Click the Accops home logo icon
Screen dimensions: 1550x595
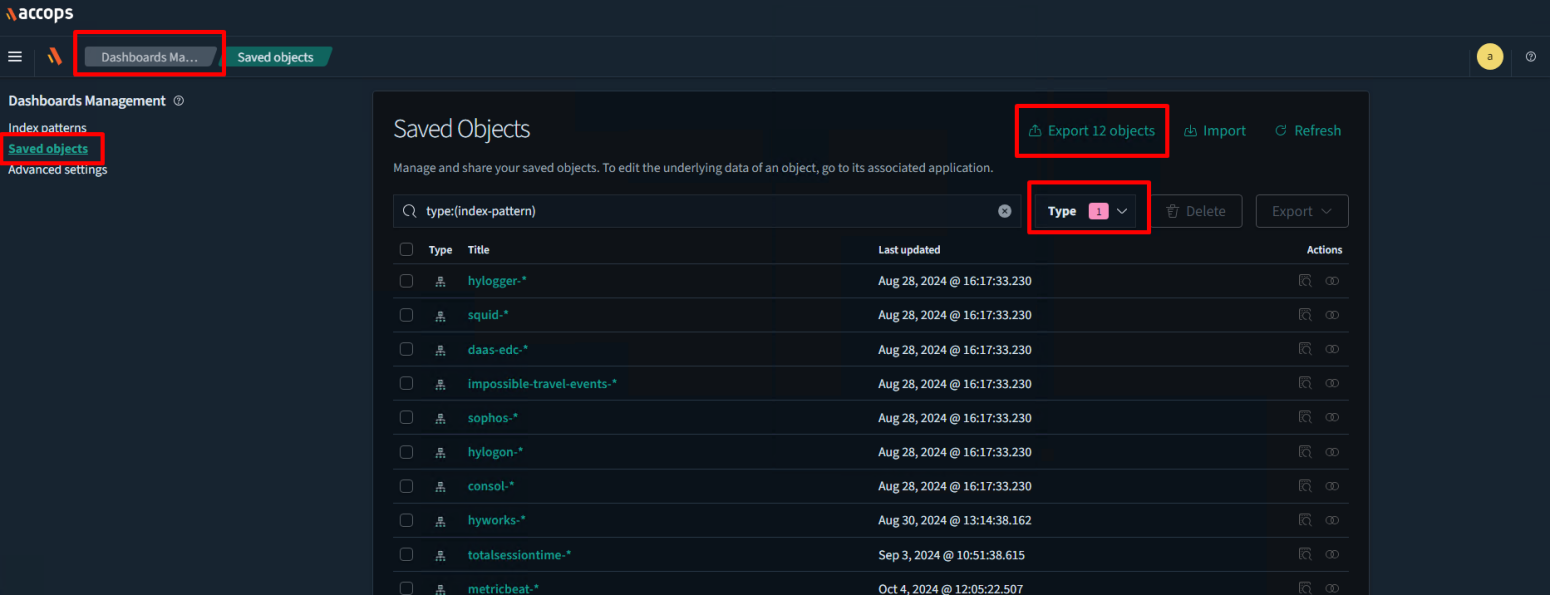click(55, 57)
